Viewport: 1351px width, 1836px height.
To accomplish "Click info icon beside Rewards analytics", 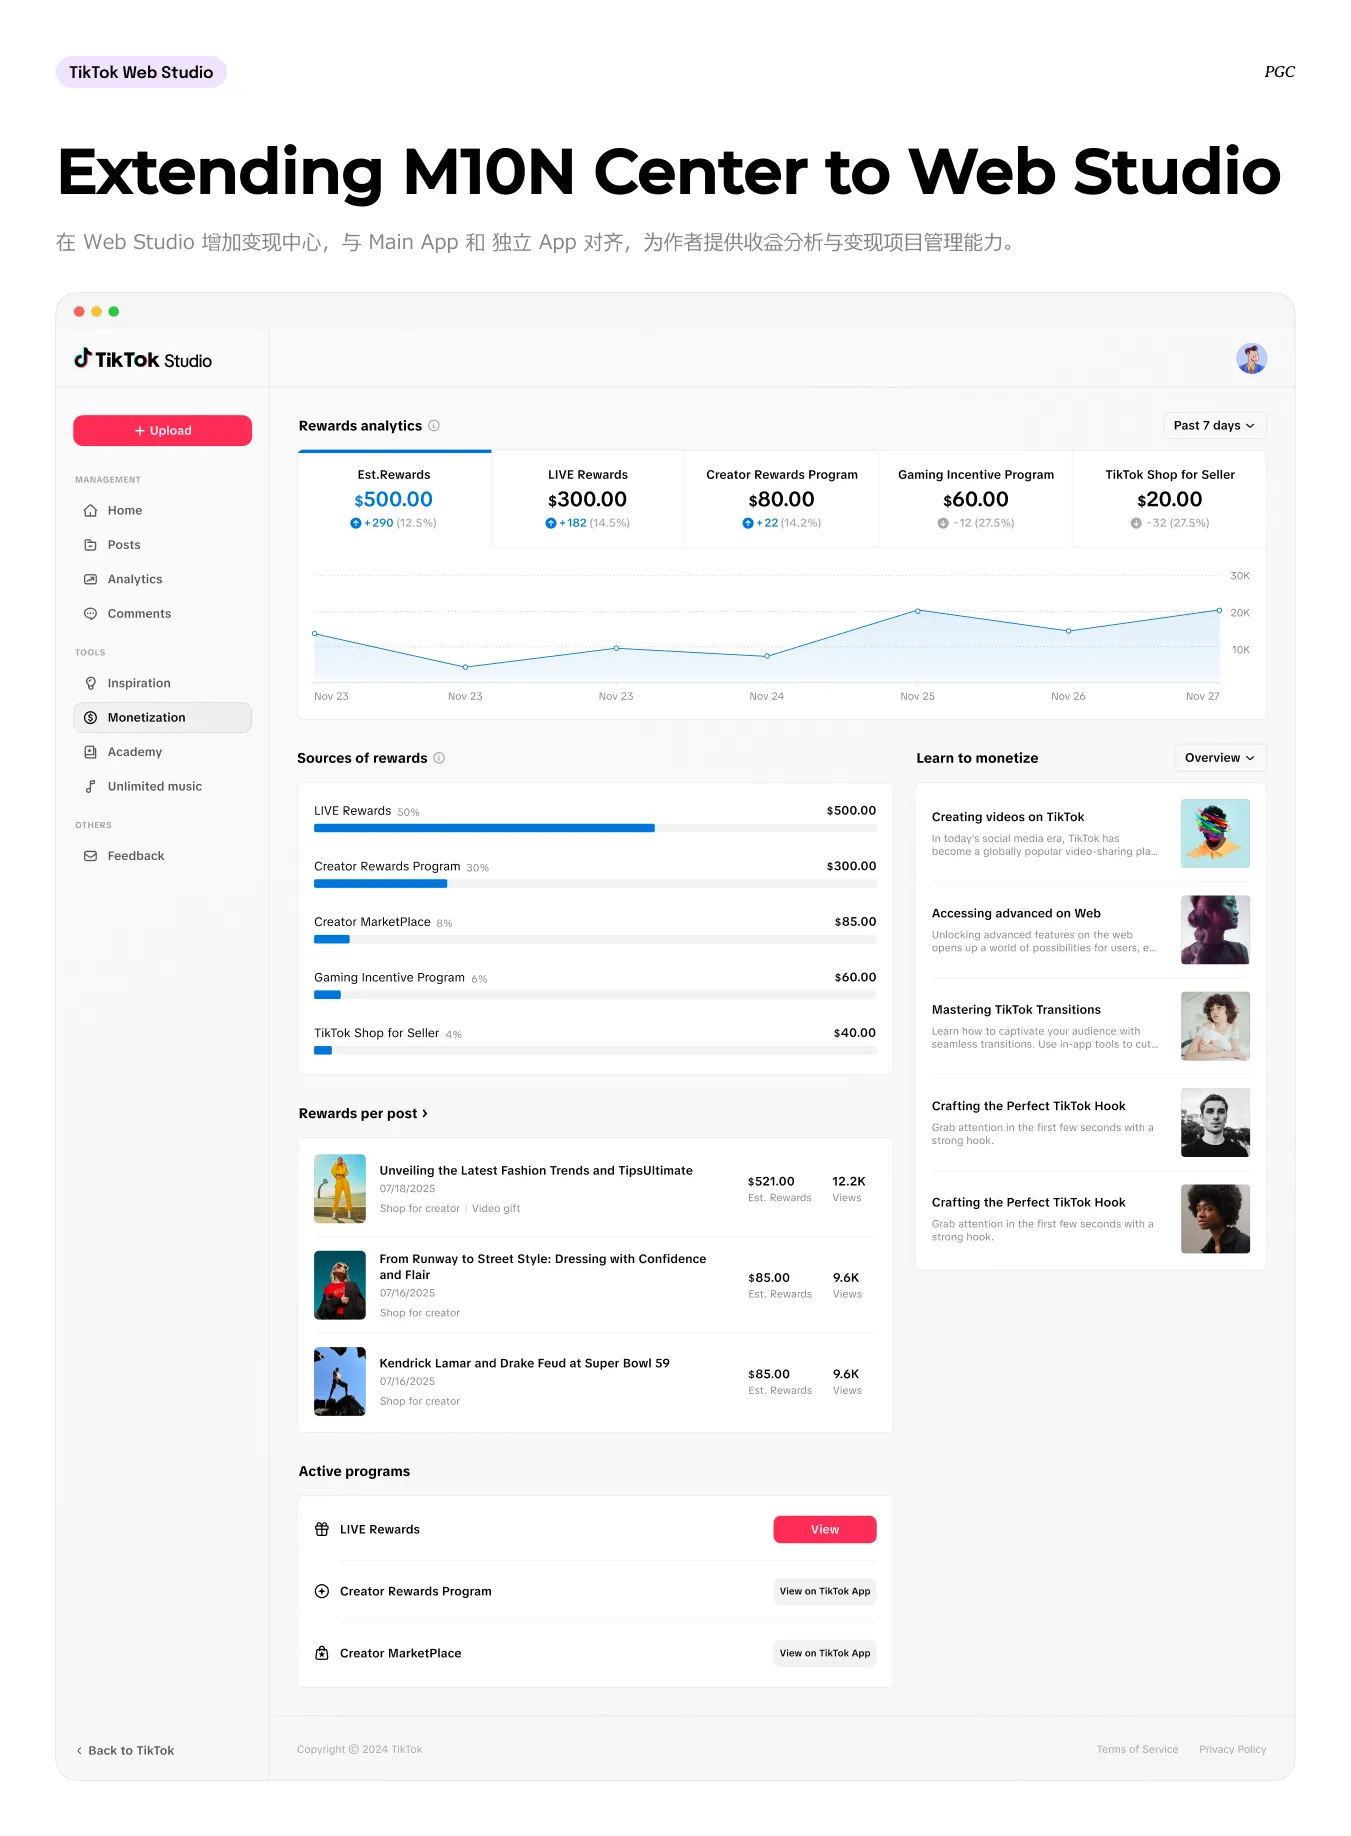I will [434, 425].
